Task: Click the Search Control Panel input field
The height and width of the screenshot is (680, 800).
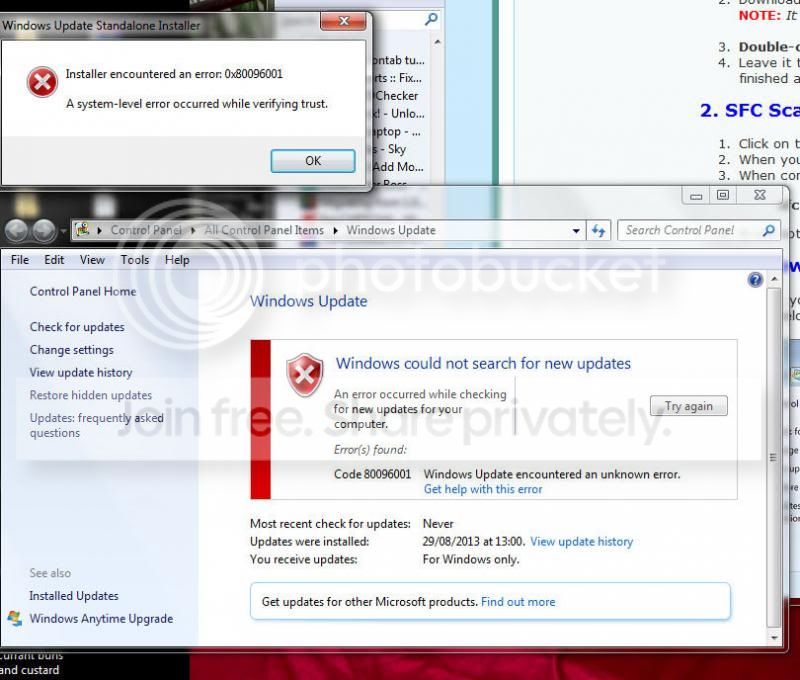Action: 690,231
